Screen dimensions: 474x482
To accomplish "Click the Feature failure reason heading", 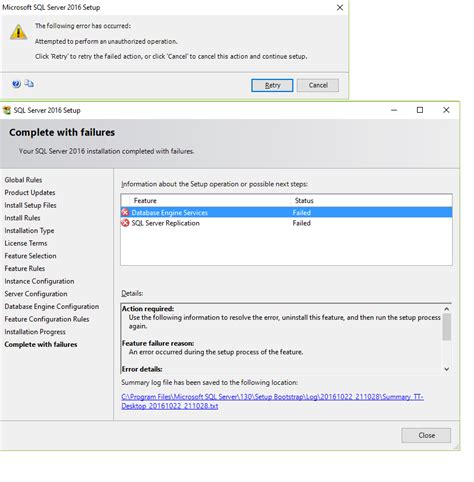I will (158, 343).
